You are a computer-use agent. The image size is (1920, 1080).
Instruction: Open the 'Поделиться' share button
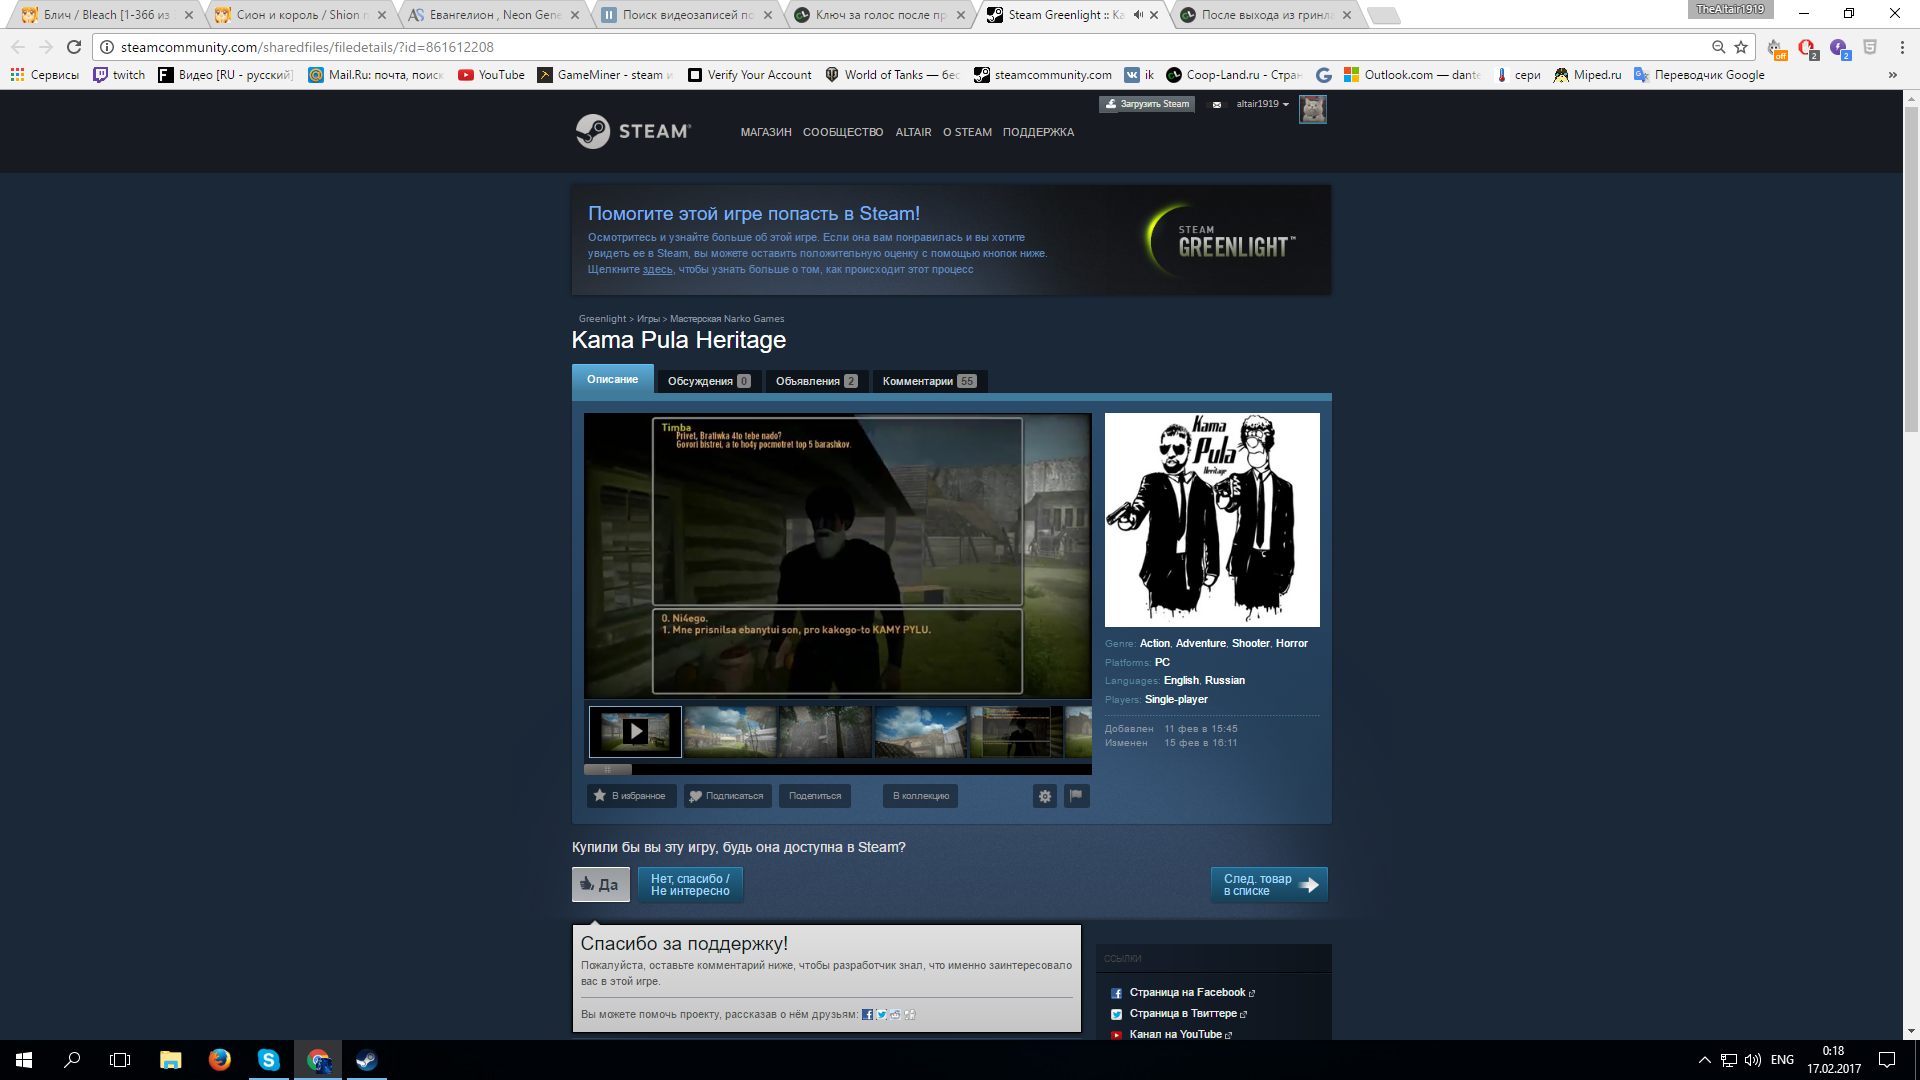click(x=815, y=796)
